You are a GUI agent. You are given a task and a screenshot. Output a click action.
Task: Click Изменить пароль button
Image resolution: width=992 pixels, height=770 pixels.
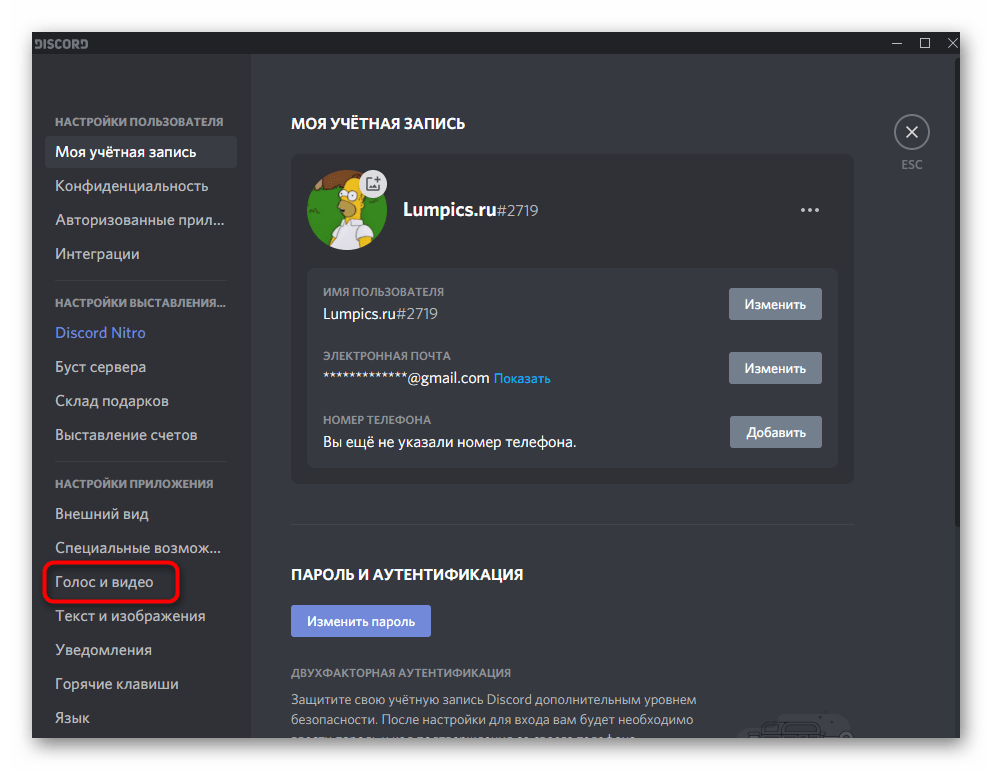point(360,621)
